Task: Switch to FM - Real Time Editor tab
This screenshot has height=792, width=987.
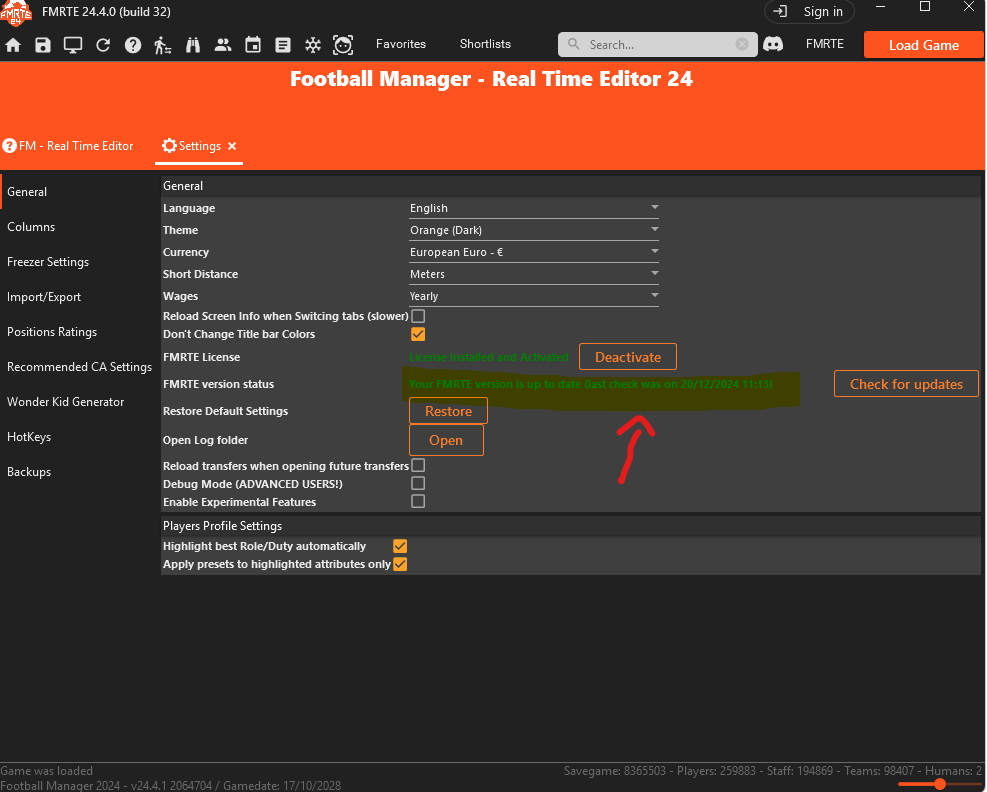Action: (69, 146)
